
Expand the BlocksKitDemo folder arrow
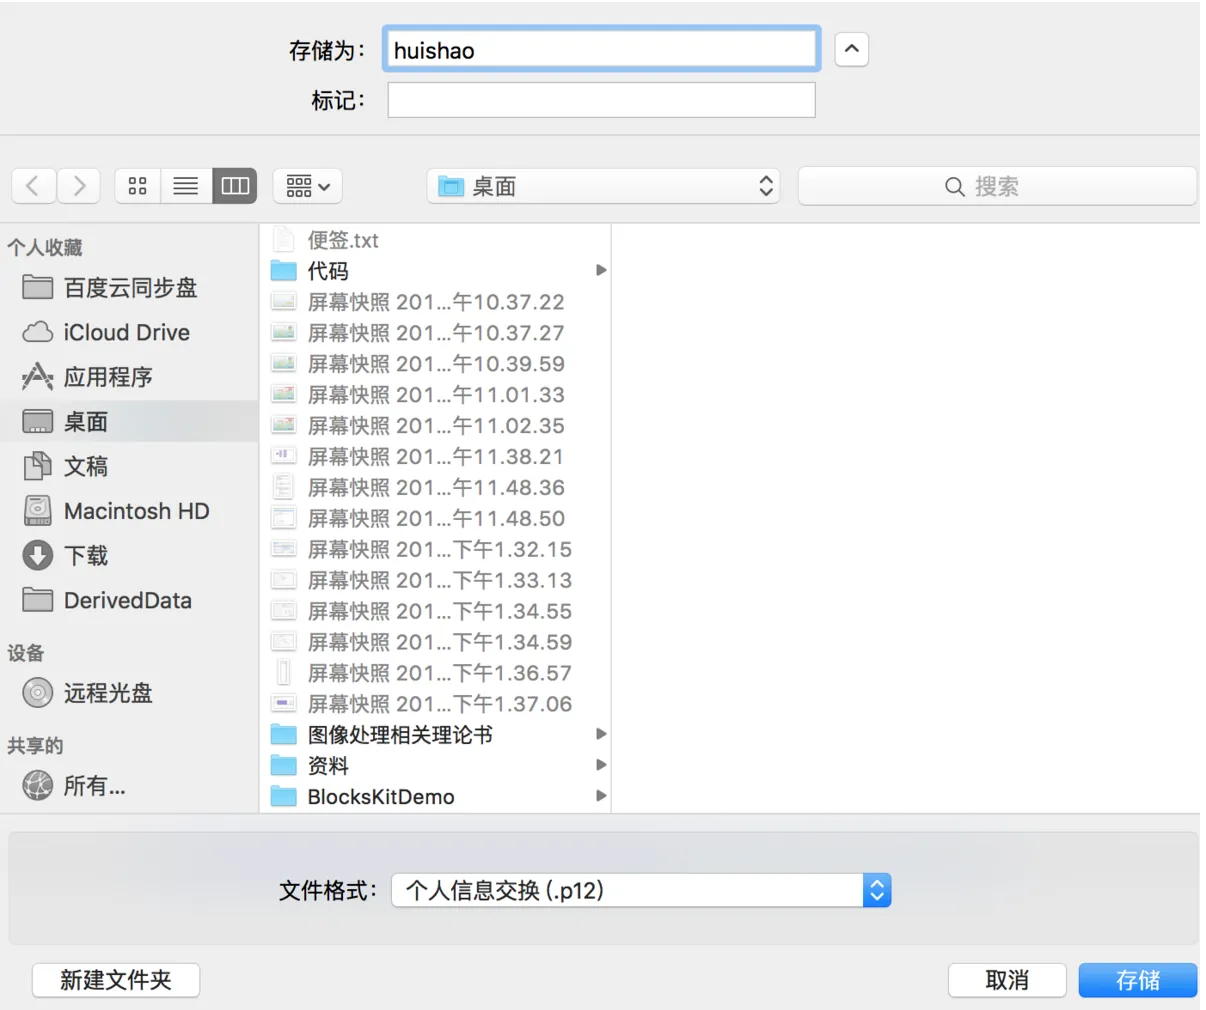click(x=601, y=796)
